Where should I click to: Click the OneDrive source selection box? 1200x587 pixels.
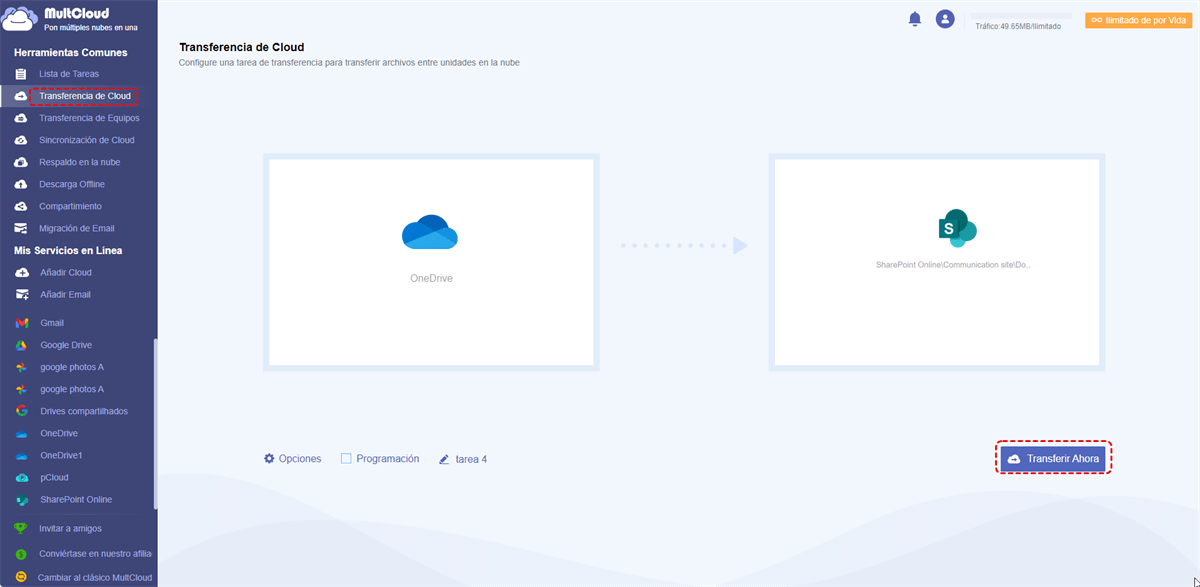[431, 263]
